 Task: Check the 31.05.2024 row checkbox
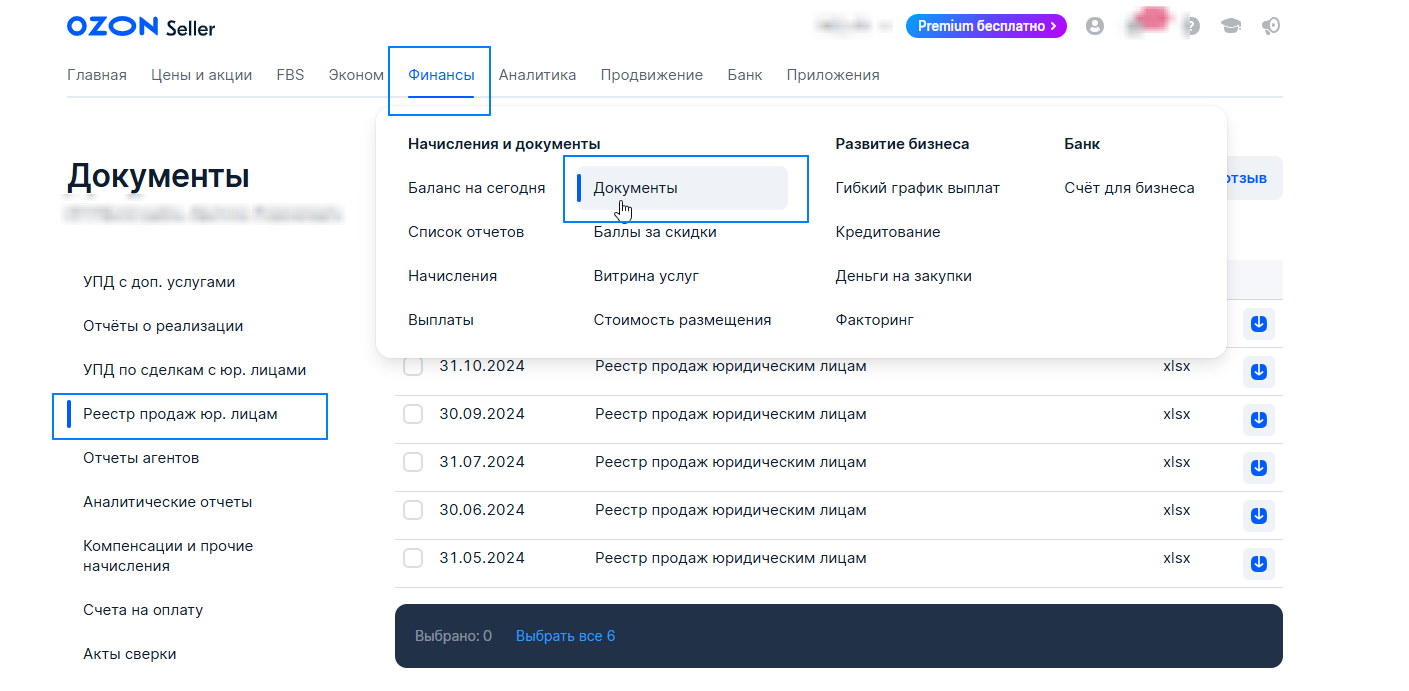point(413,558)
